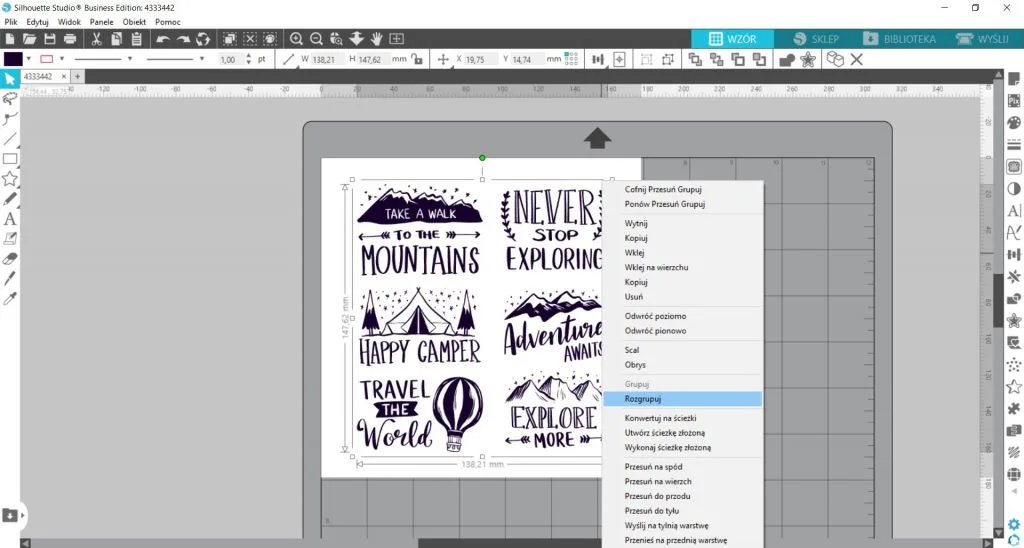Switch to the SKLEP tab
Viewport: 1024px width, 548px height.
click(x=816, y=39)
